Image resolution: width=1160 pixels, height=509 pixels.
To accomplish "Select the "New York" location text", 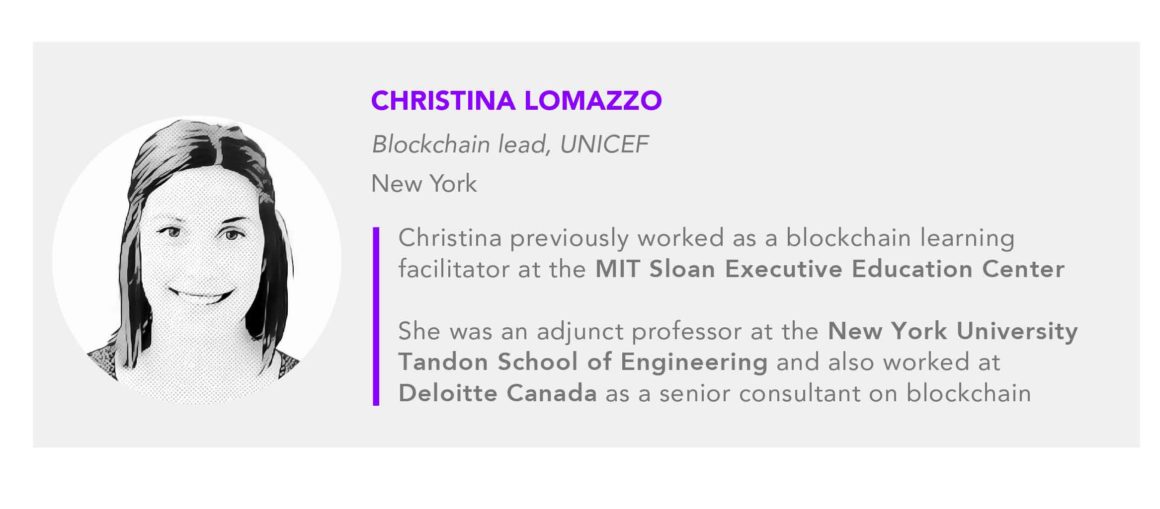I will [424, 183].
